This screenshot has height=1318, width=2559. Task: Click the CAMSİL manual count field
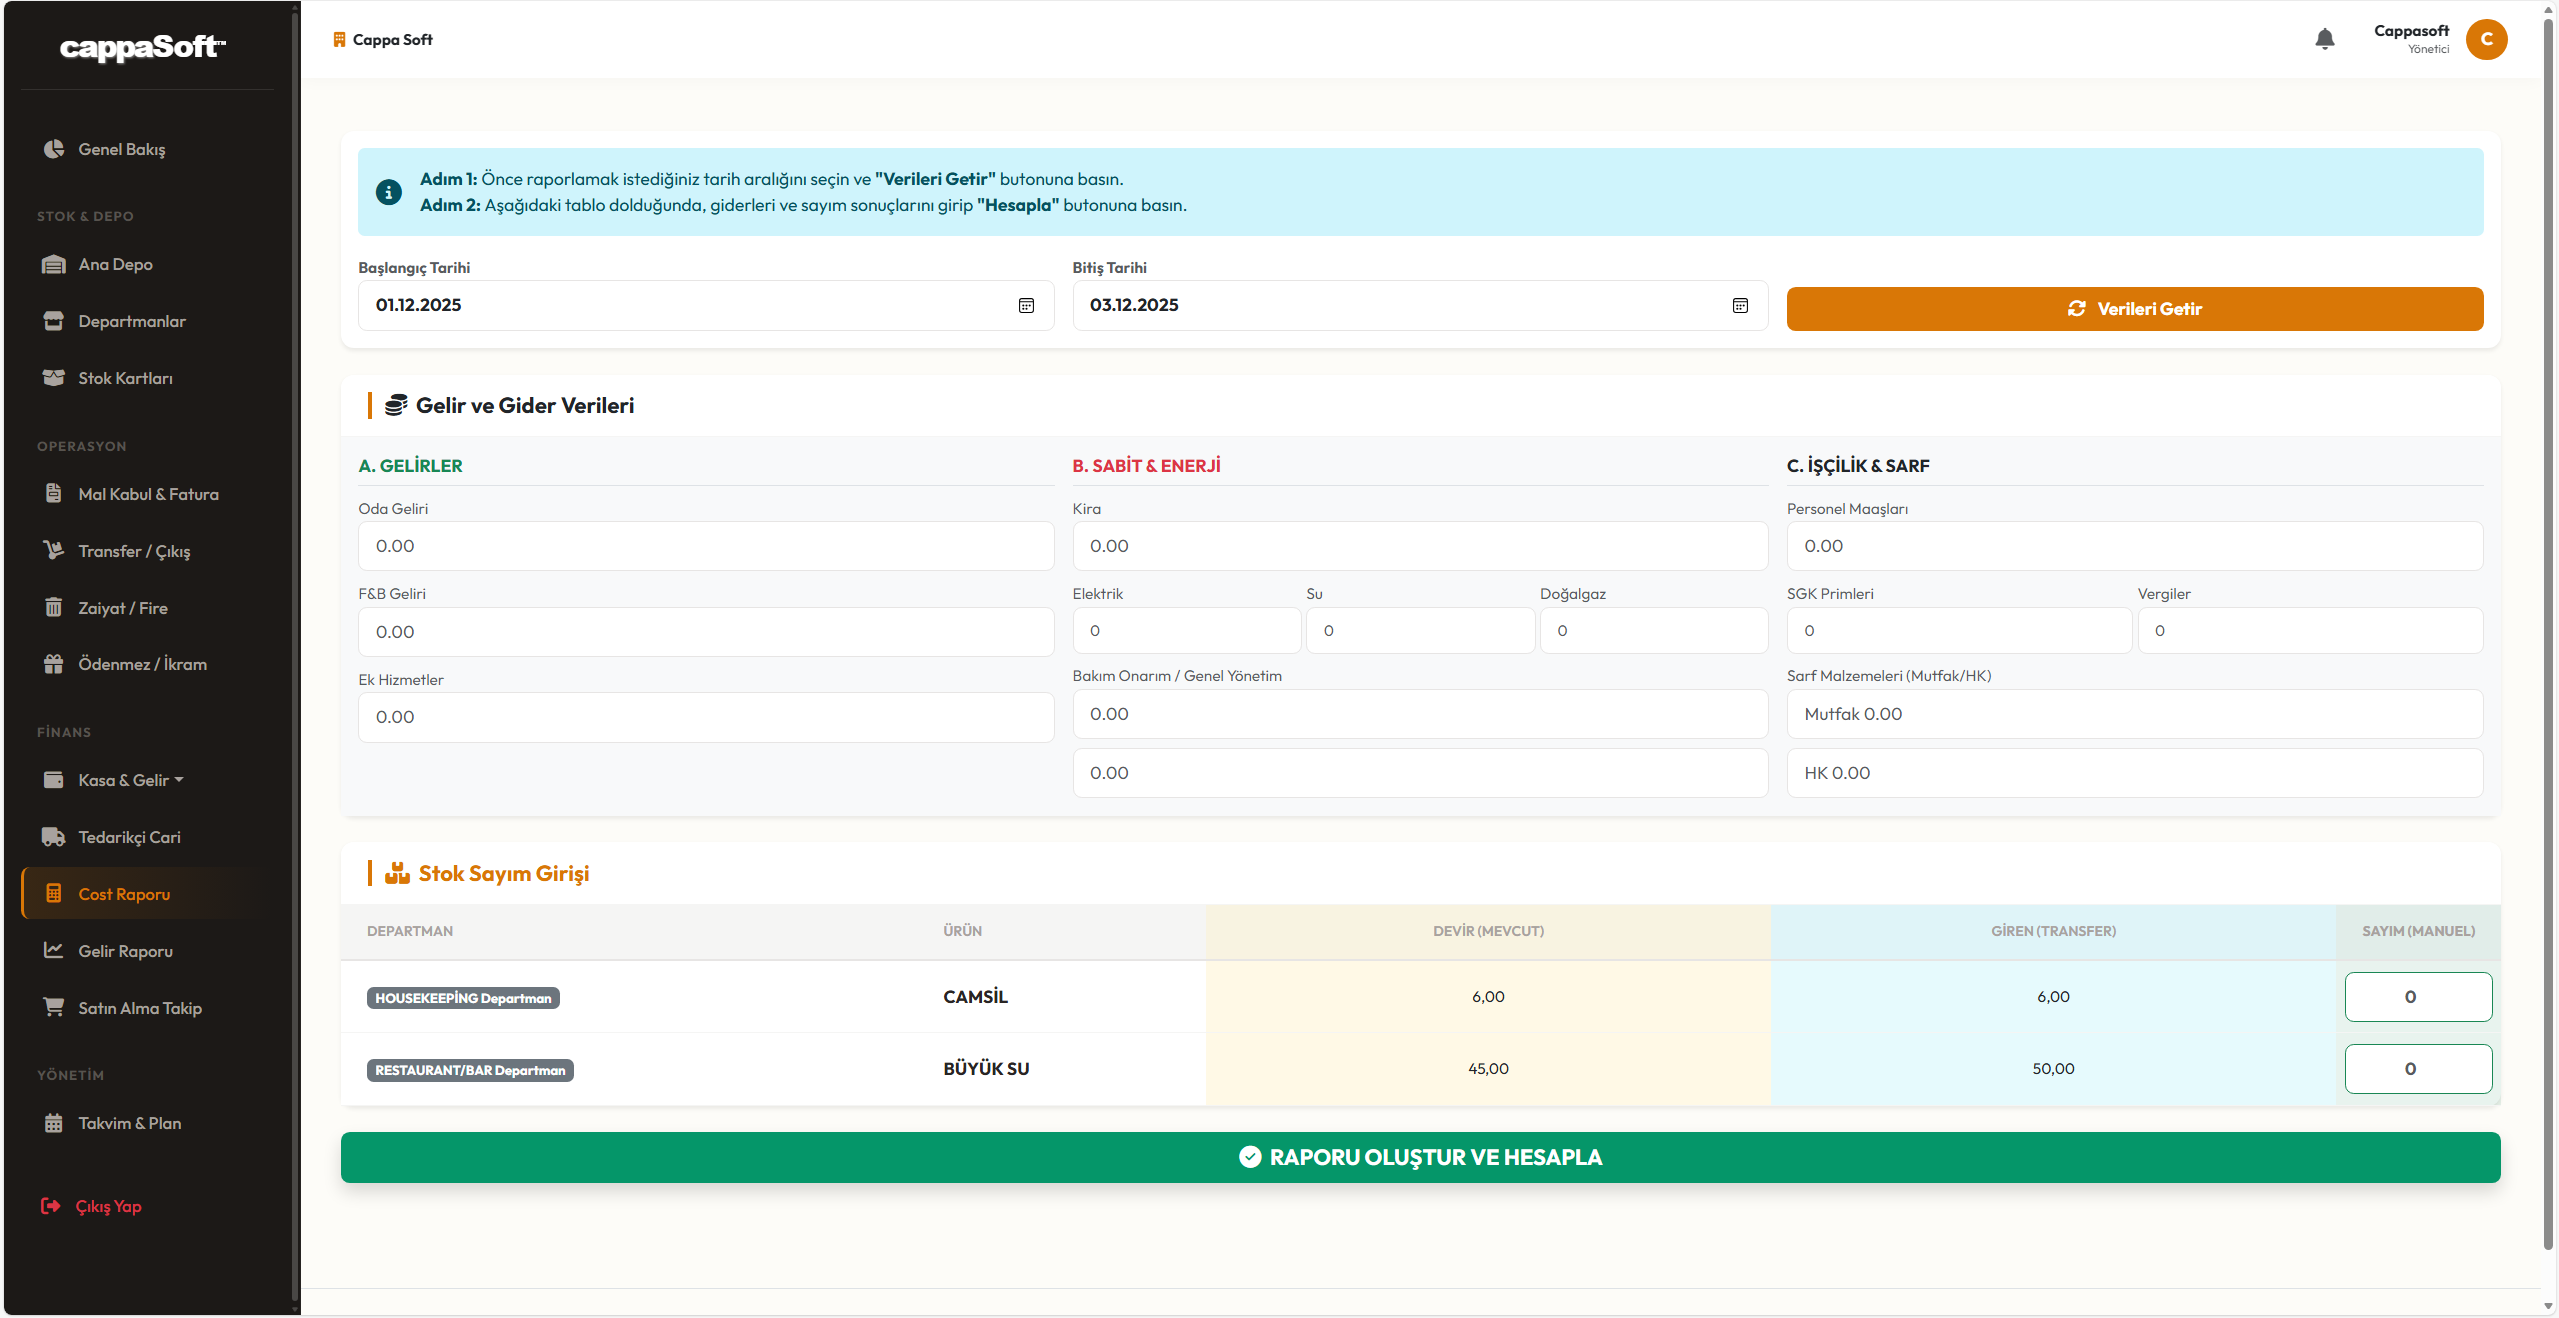pos(2417,997)
